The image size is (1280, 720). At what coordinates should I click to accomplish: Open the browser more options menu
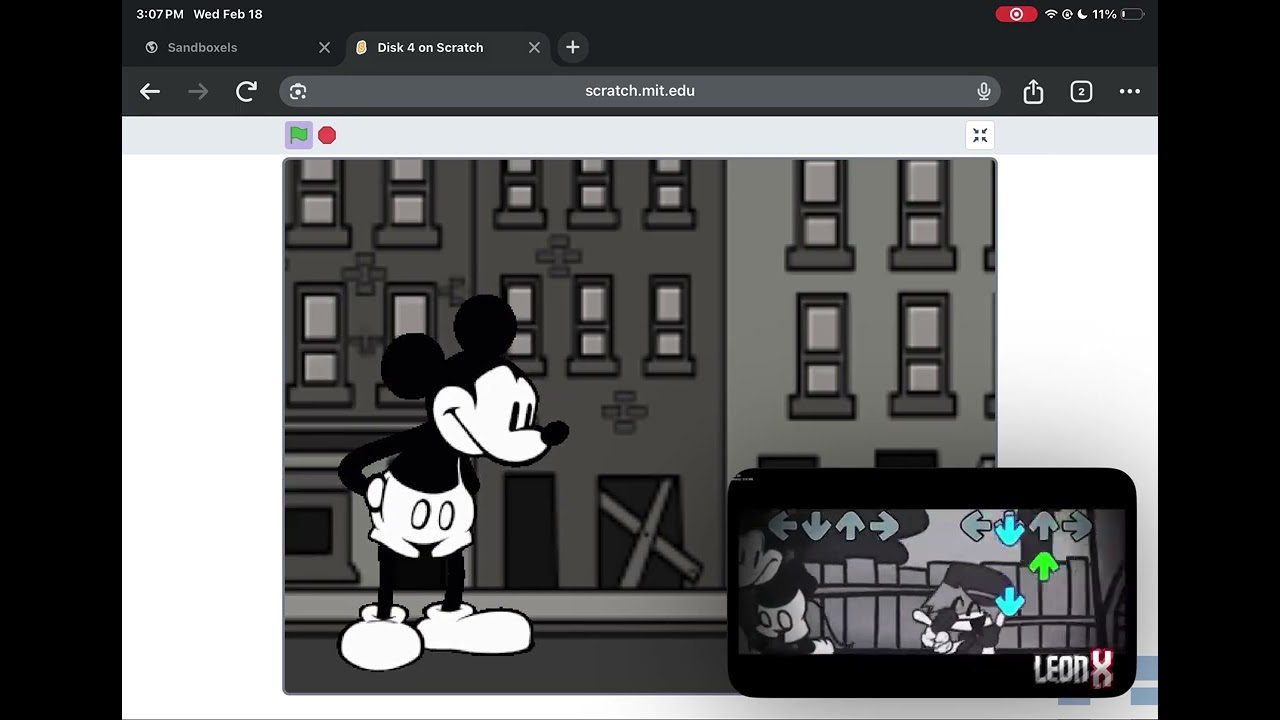1130,91
